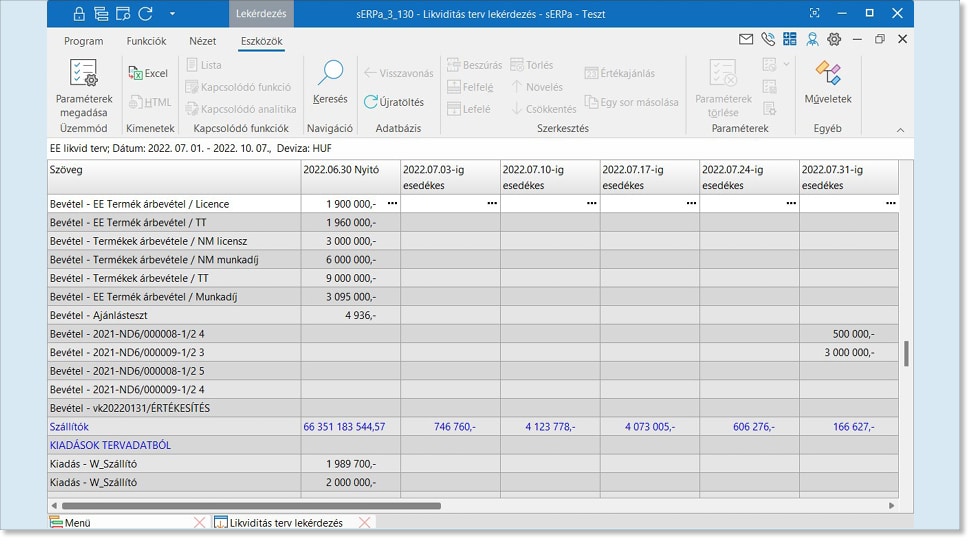Click the dashboard tiles icon
The height and width of the screenshot is (550, 980).
click(x=790, y=39)
